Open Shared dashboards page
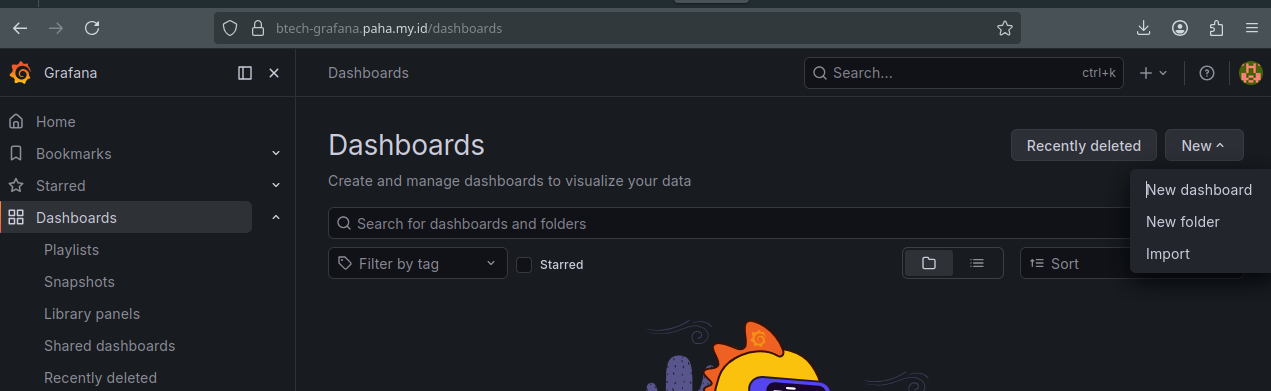The image size is (1271, 391). click(x=109, y=346)
